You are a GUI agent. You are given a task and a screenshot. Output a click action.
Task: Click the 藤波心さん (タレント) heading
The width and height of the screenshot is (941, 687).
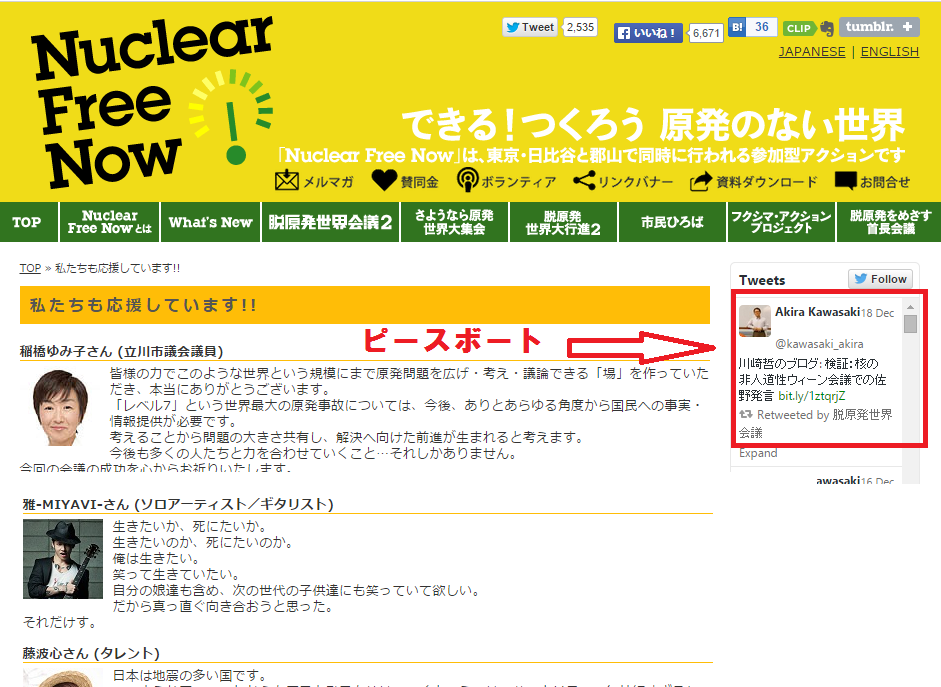coord(91,653)
